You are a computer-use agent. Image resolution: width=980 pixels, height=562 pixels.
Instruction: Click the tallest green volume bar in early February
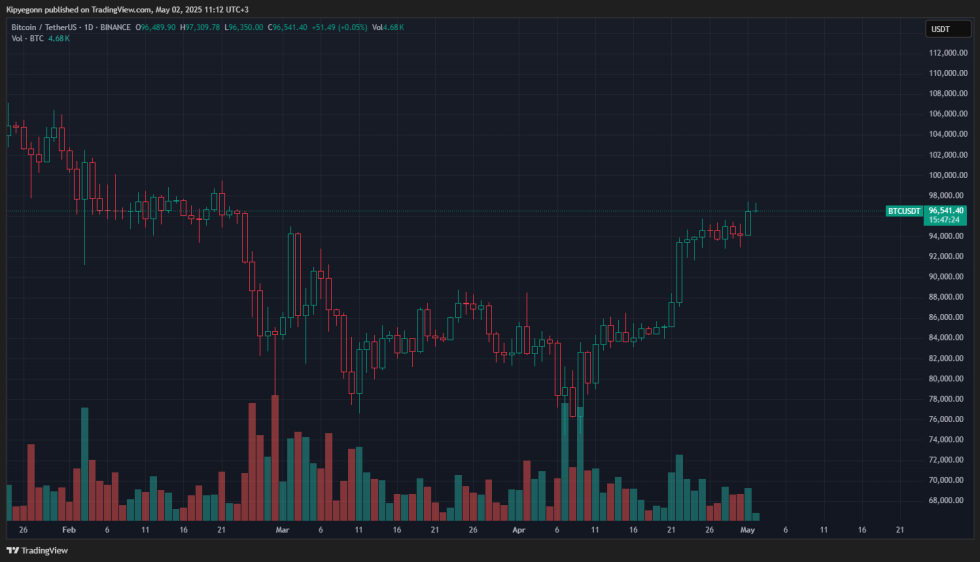pos(85,460)
